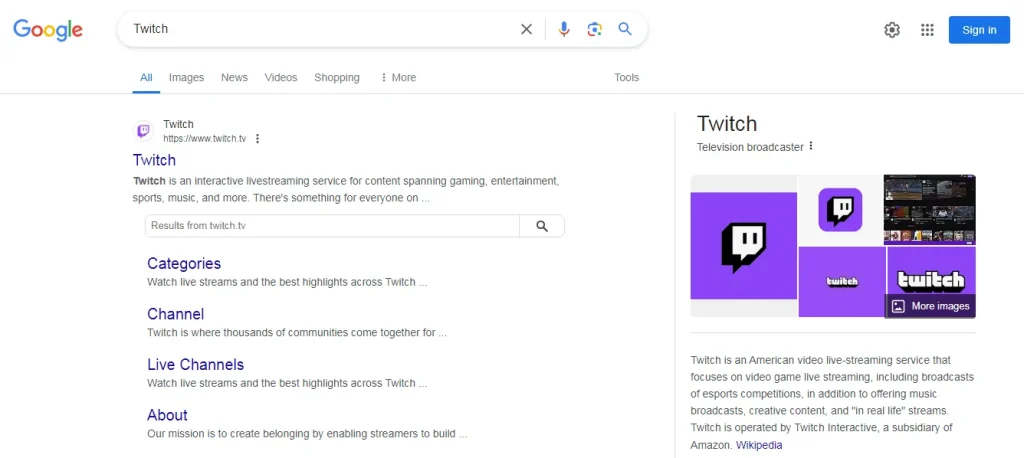1024x458 pixels.
Task: Click https://www.twitch.tv URL text
Action: (x=204, y=139)
